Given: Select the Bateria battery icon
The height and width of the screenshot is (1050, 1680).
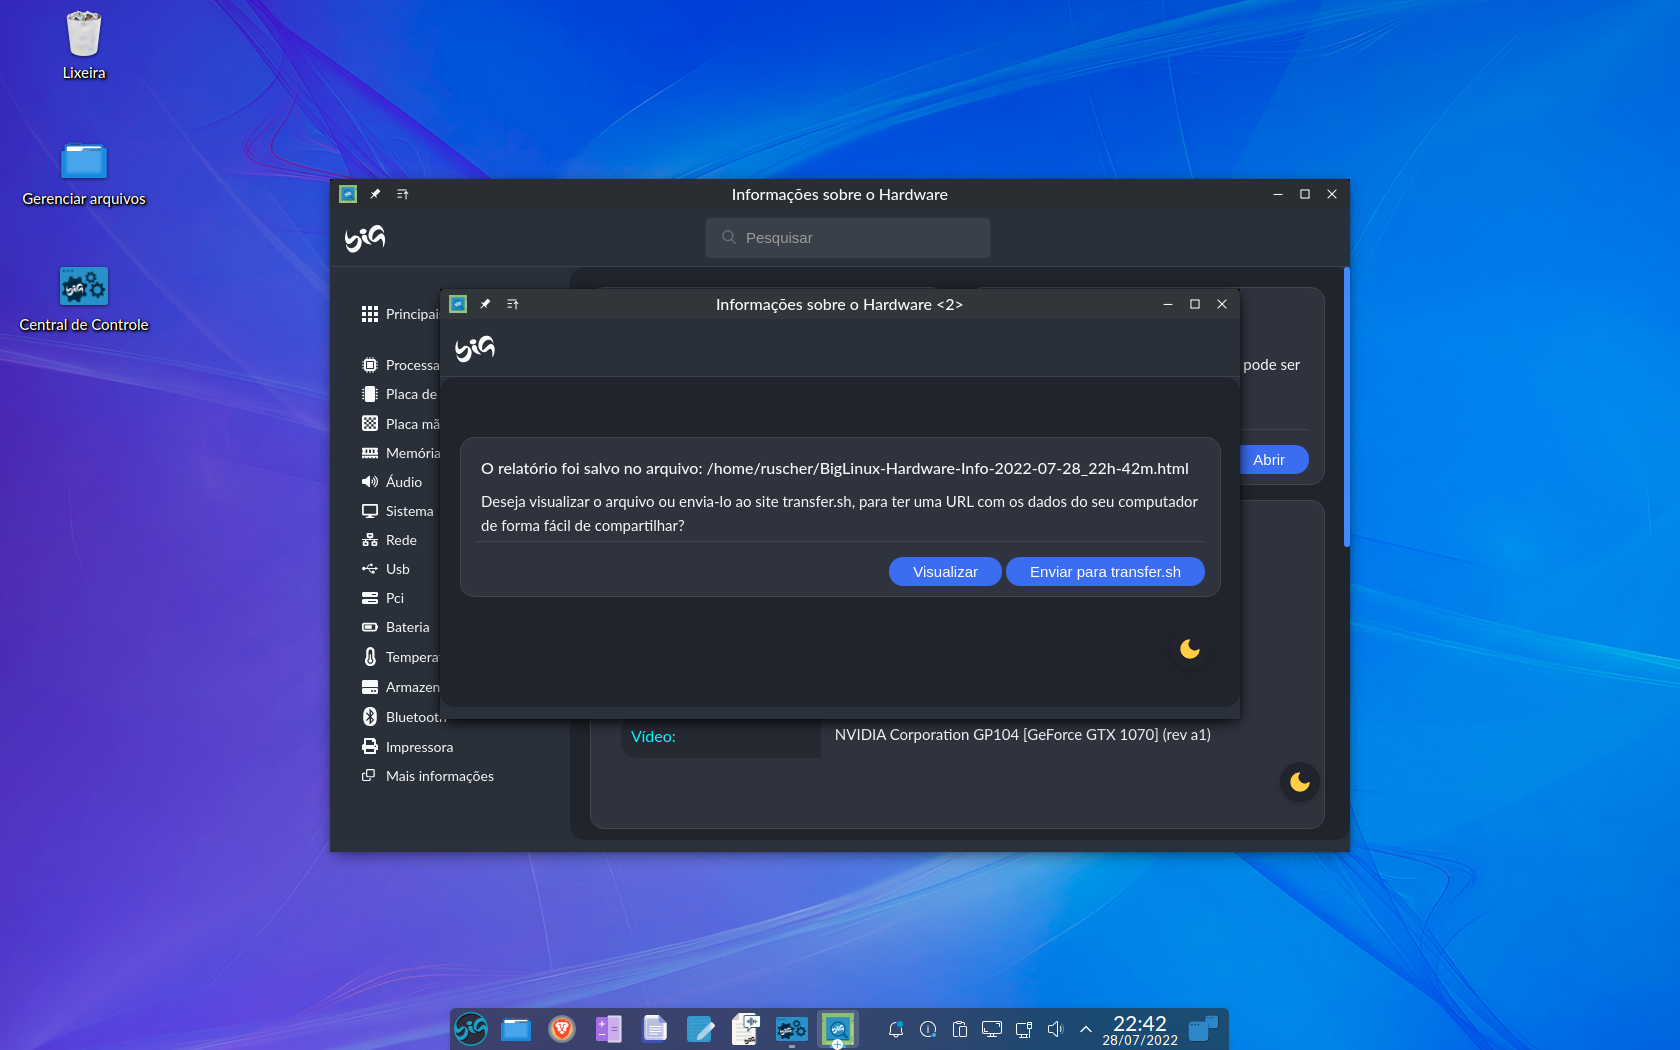Looking at the screenshot, I should (370, 627).
